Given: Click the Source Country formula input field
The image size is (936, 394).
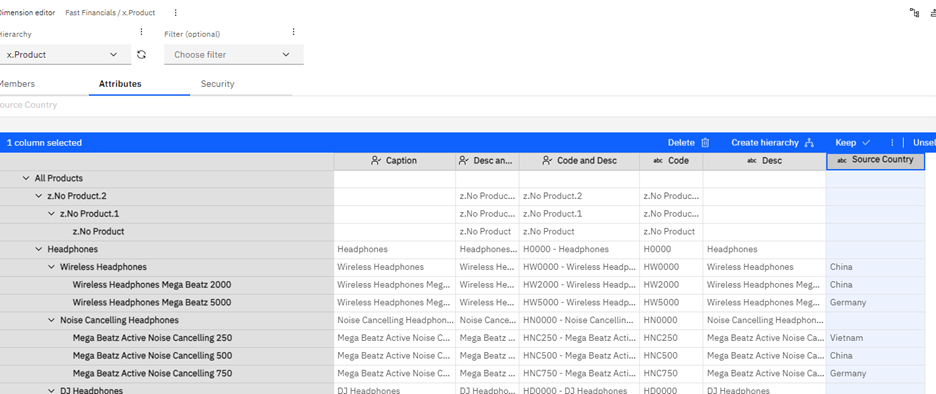Looking at the screenshot, I should (468, 105).
